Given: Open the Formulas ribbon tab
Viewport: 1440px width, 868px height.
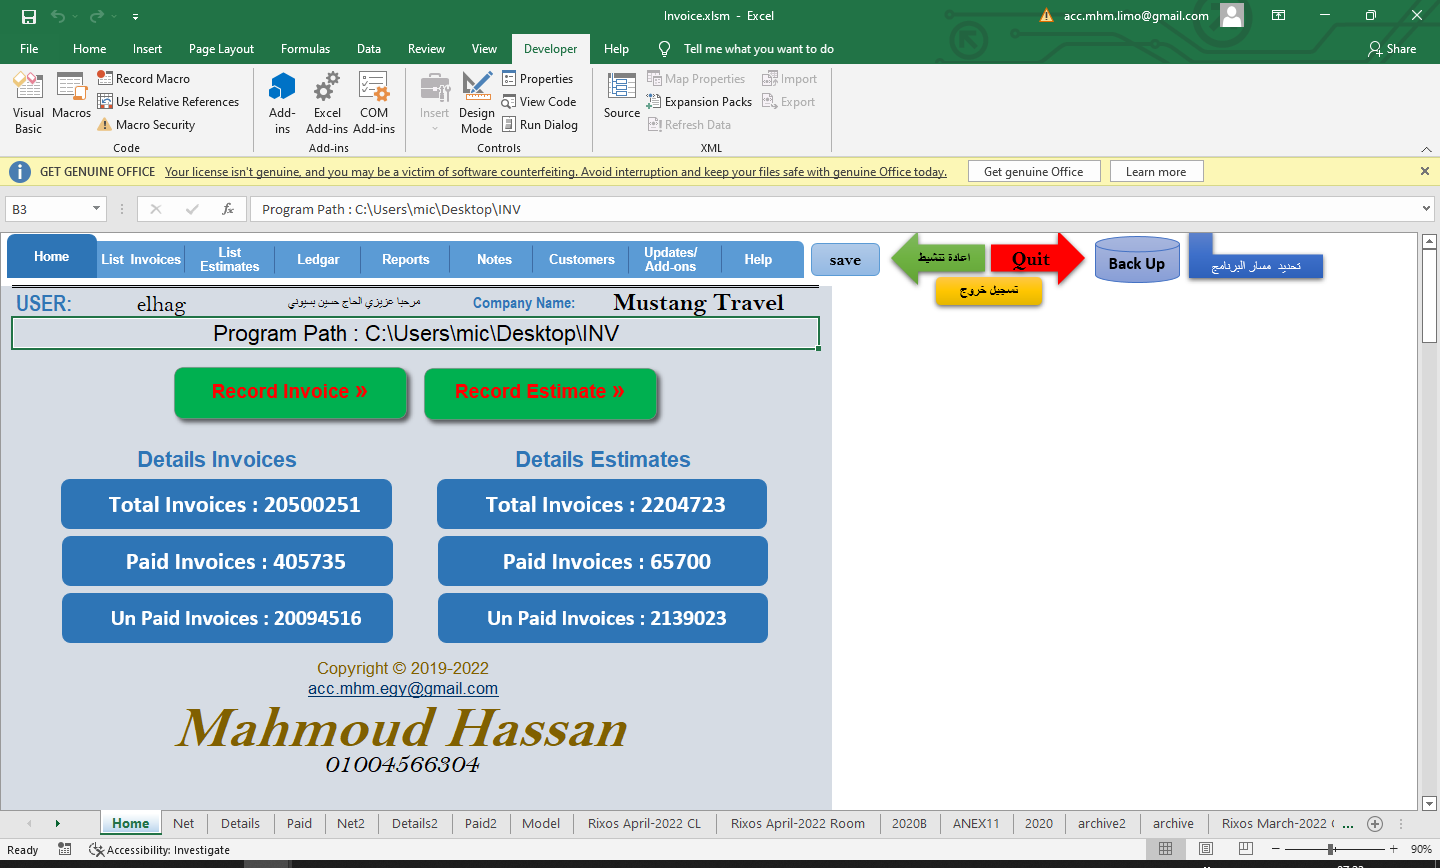Looking at the screenshot, I should pyautogui.click(x=305, y=49).
